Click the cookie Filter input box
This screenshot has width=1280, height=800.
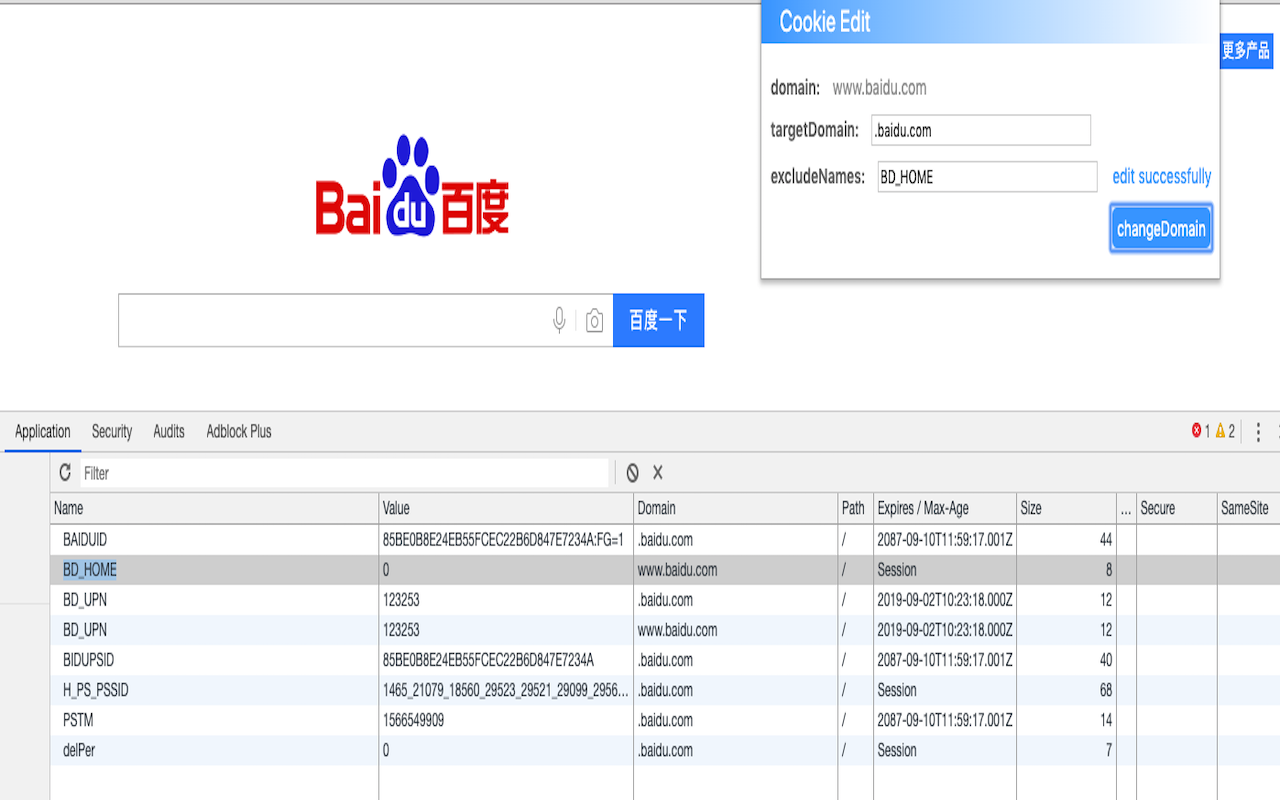point(343,473)
